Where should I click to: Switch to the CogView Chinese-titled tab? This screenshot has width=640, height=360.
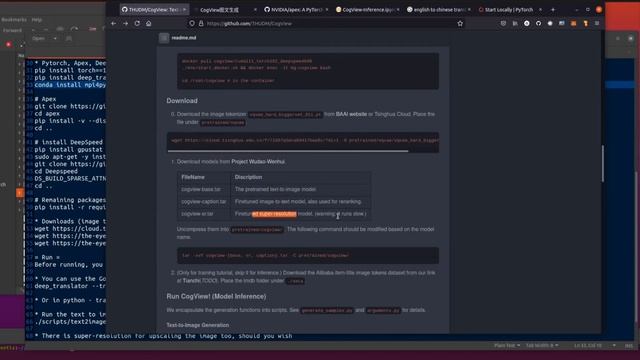point(224,9)
